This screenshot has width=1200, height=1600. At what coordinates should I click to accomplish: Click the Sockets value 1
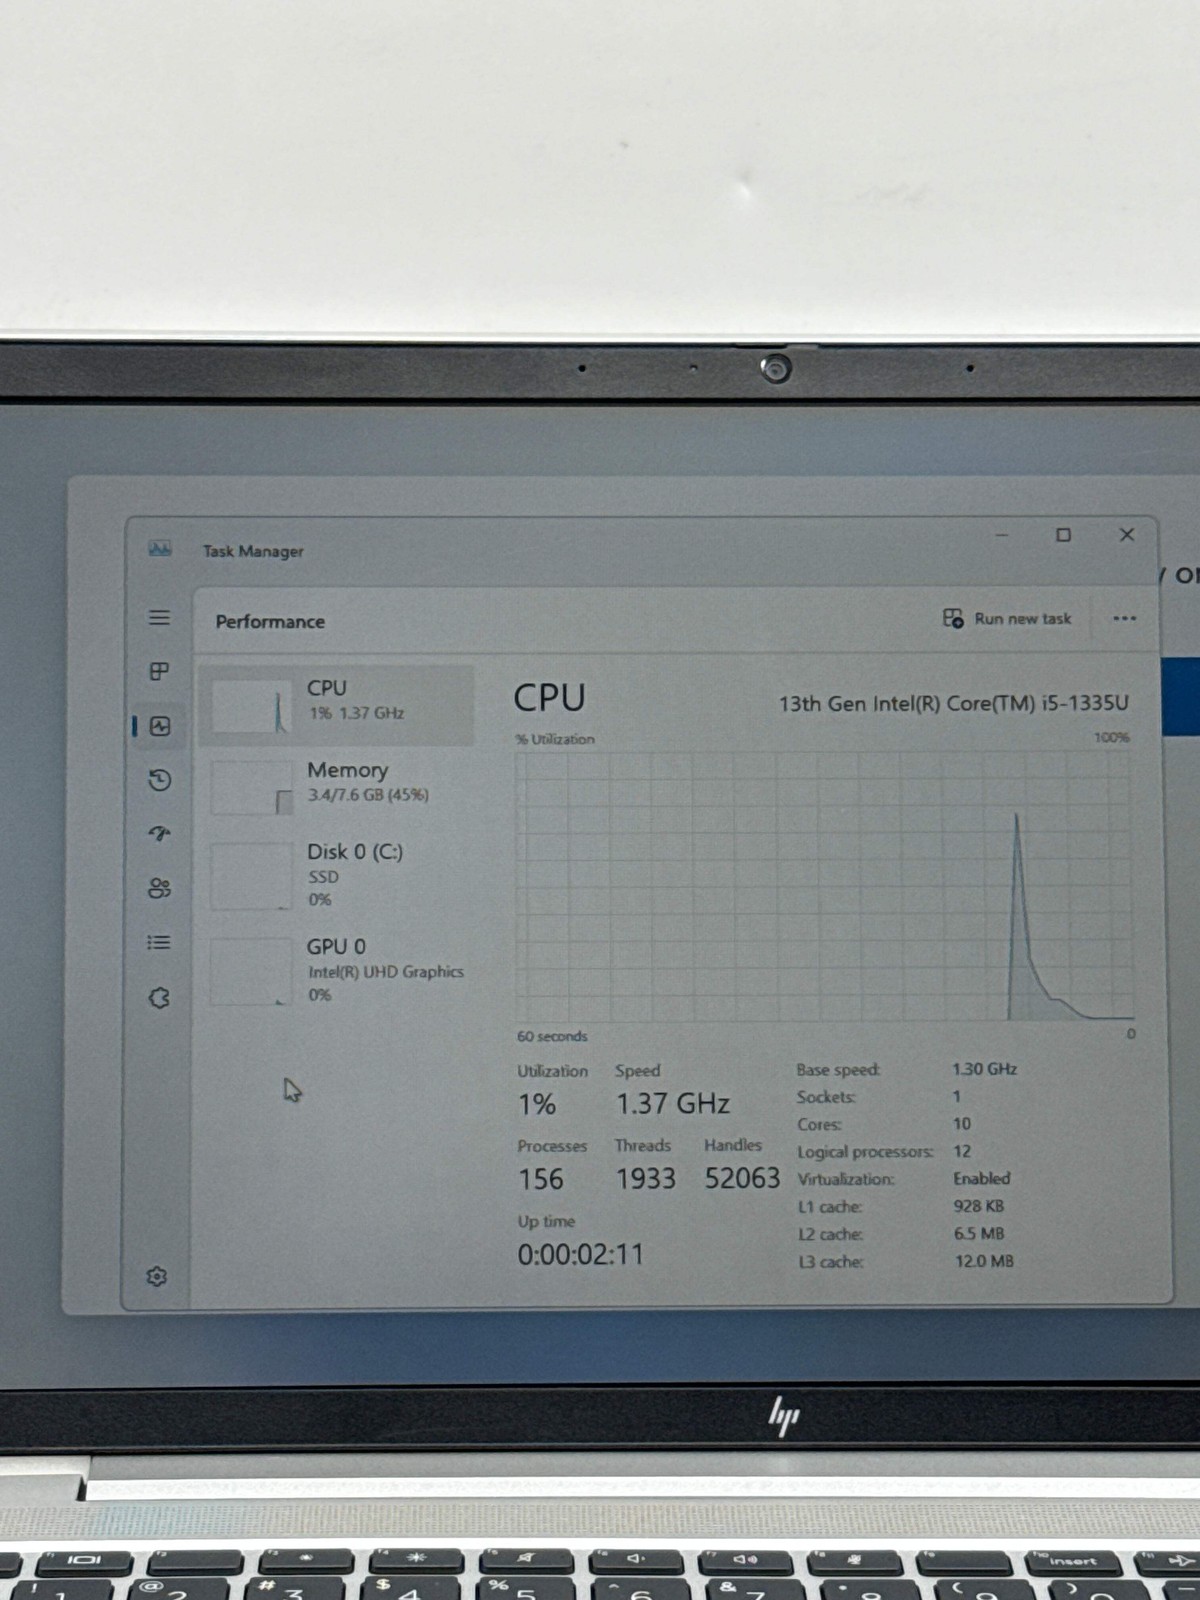pos(956,1096)
